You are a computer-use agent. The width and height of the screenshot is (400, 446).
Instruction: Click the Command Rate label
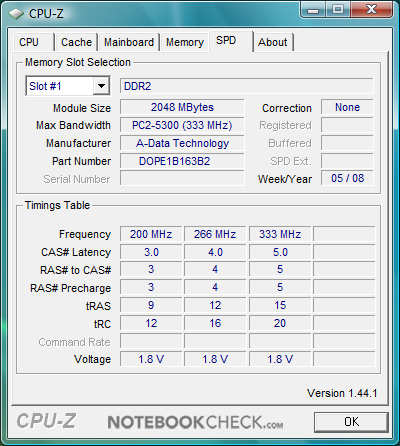pos(74,342)
